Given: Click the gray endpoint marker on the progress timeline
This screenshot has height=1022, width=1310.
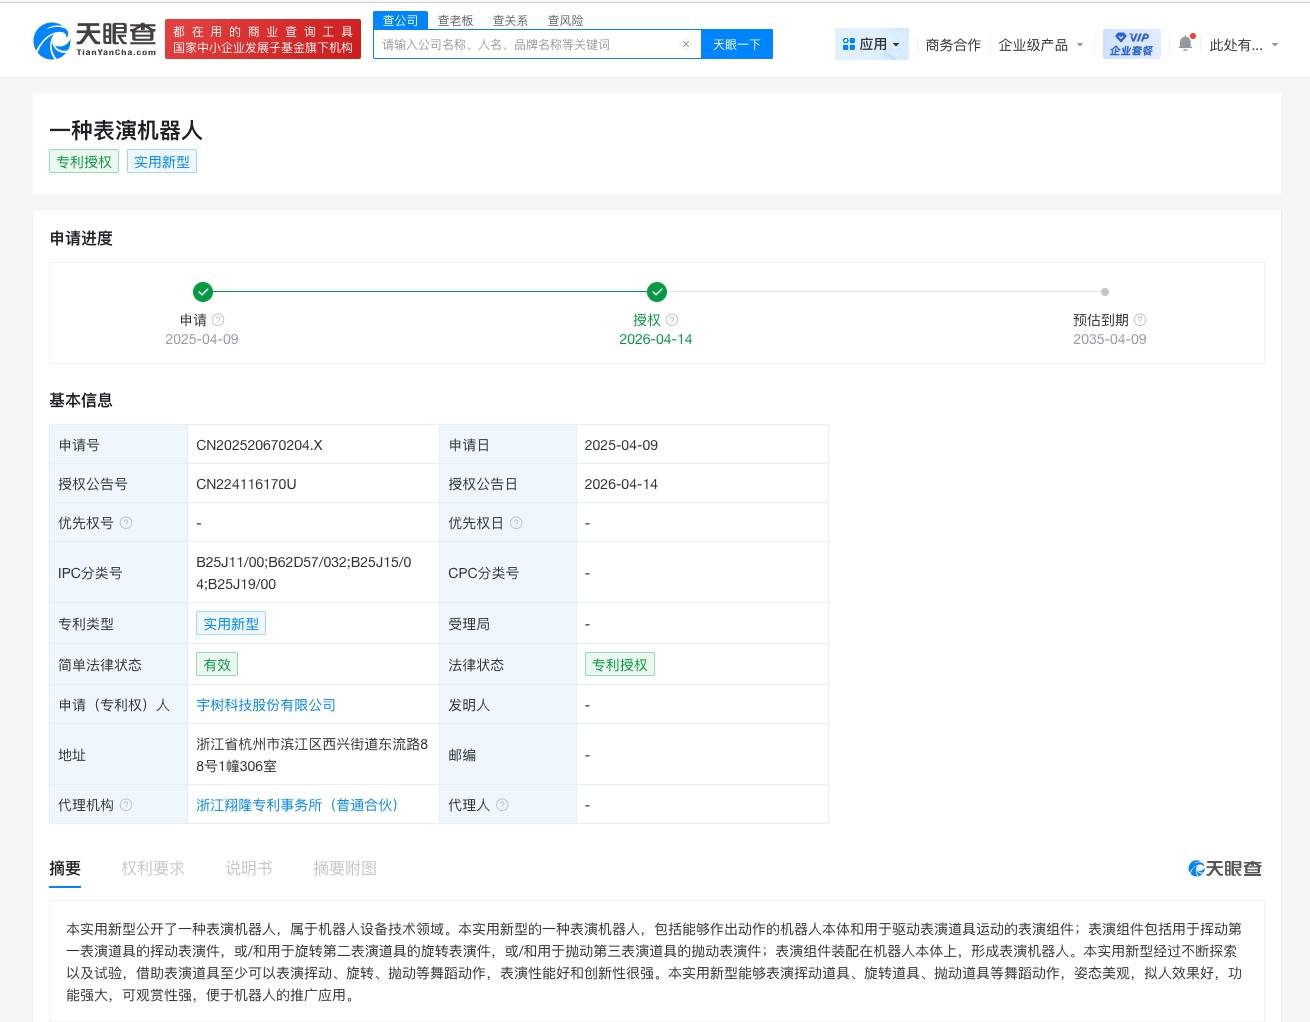Looking at the screenshot, I should click(1105, 292).
